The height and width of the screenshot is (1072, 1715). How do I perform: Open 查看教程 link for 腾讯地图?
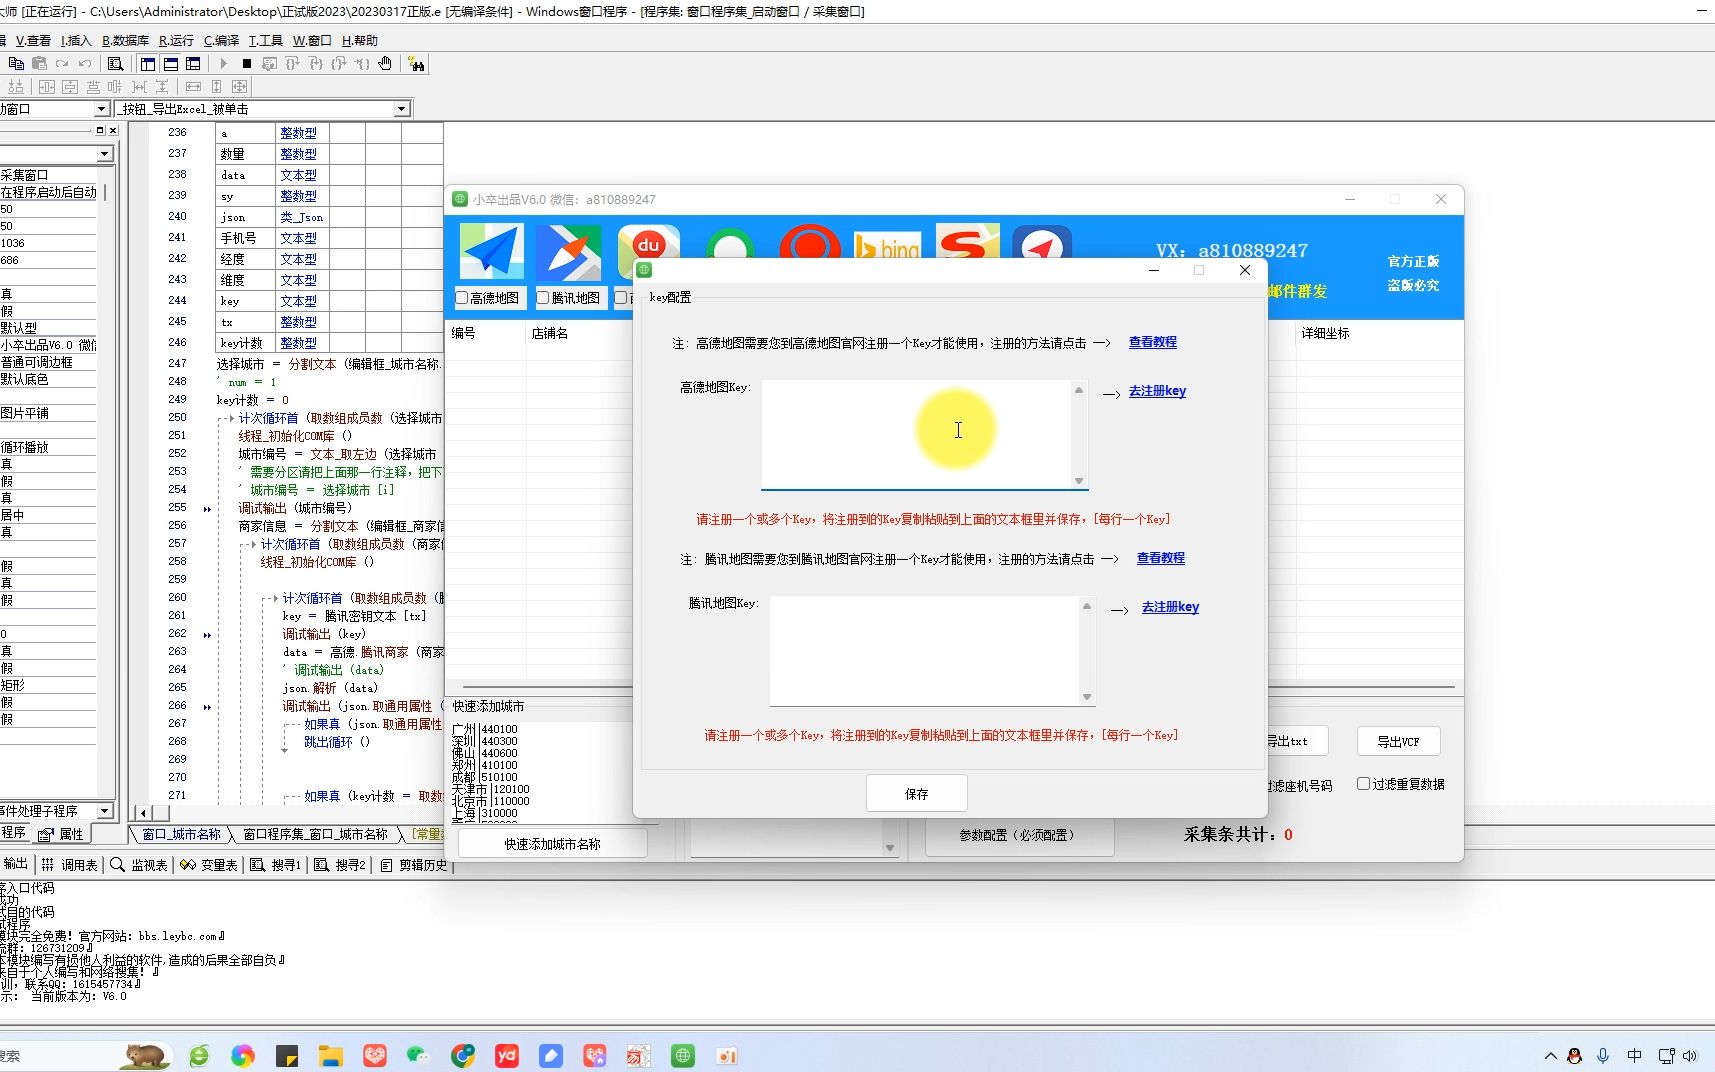click(1160, 558)
